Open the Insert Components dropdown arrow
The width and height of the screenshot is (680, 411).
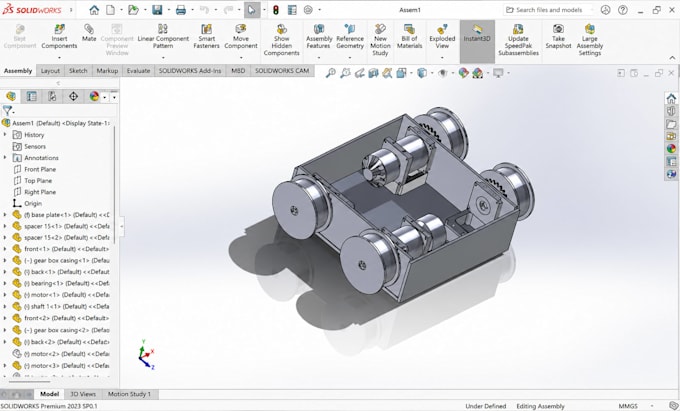click(x=59, y=58)
